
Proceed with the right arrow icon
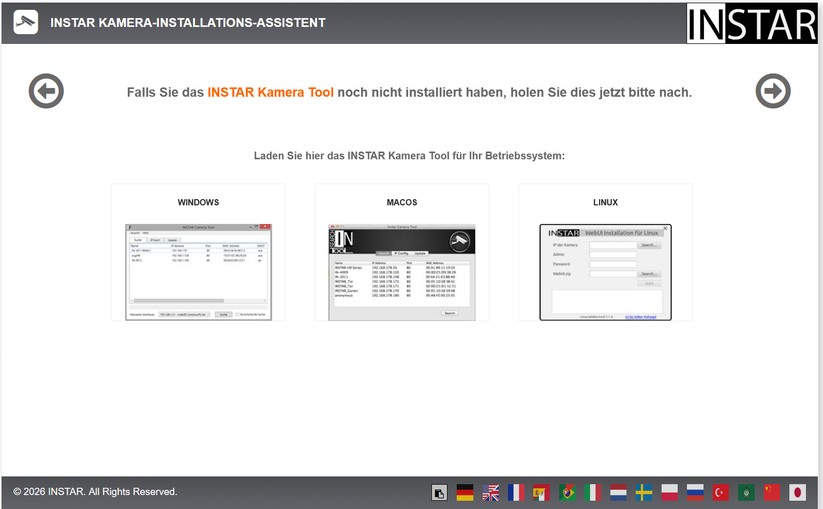pos(773,91)
